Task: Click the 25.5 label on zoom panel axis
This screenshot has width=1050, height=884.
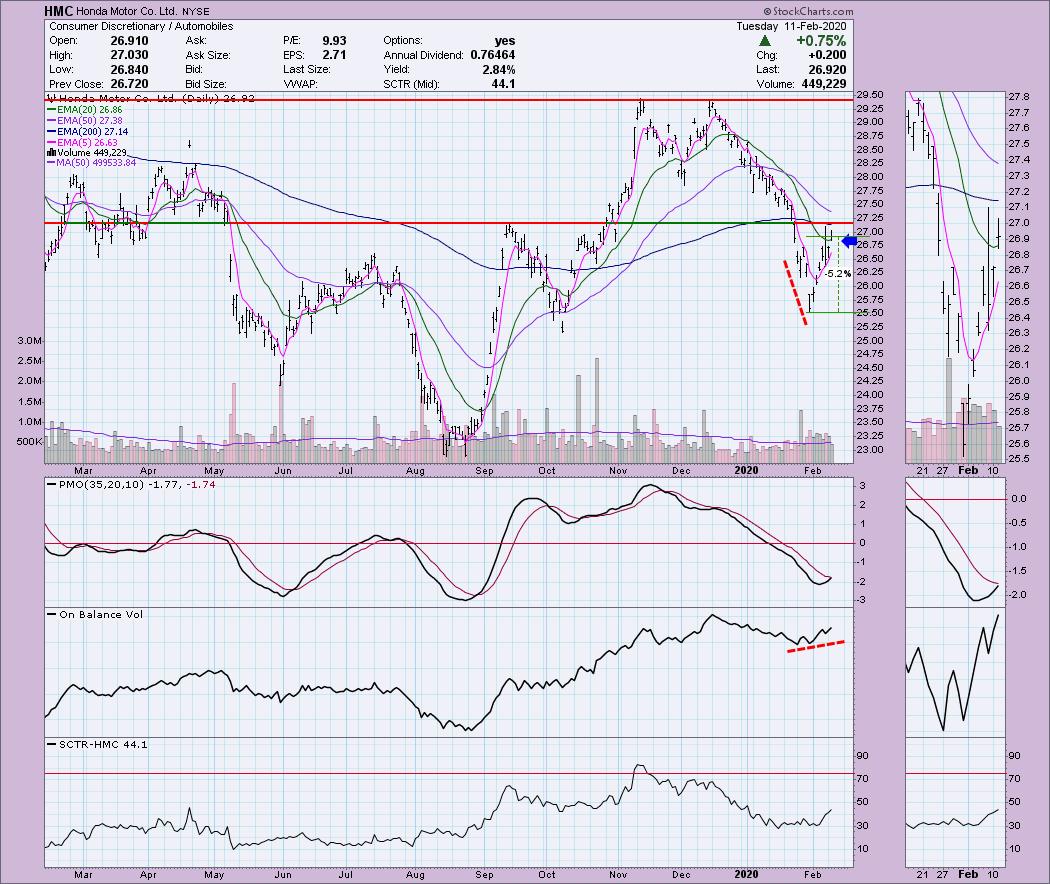Action: point(1019,459)
